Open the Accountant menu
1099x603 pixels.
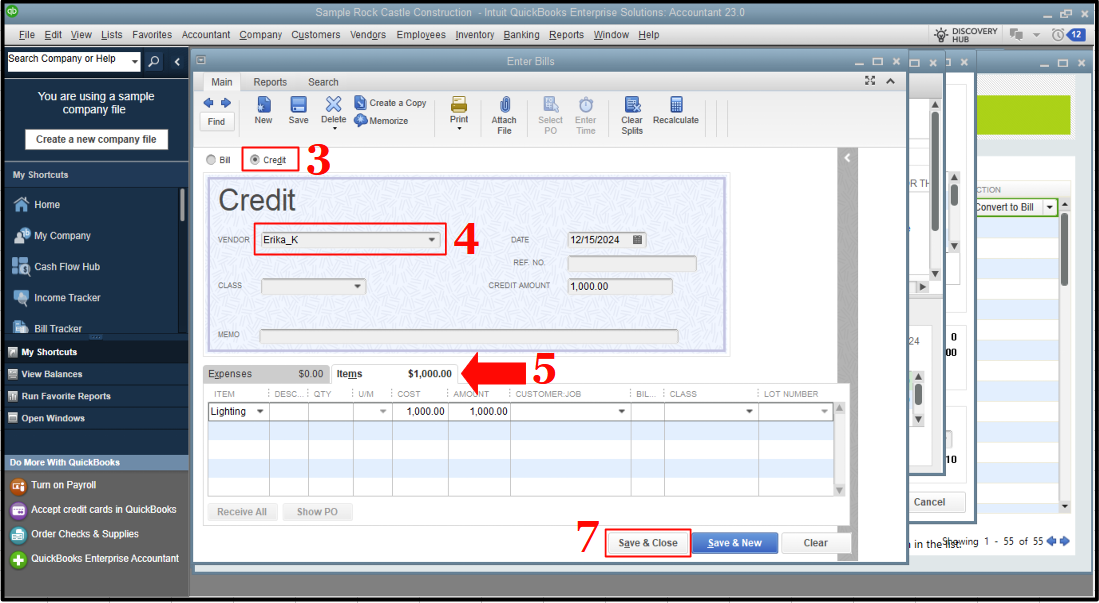pyautogui.click(x=205, y=34)
